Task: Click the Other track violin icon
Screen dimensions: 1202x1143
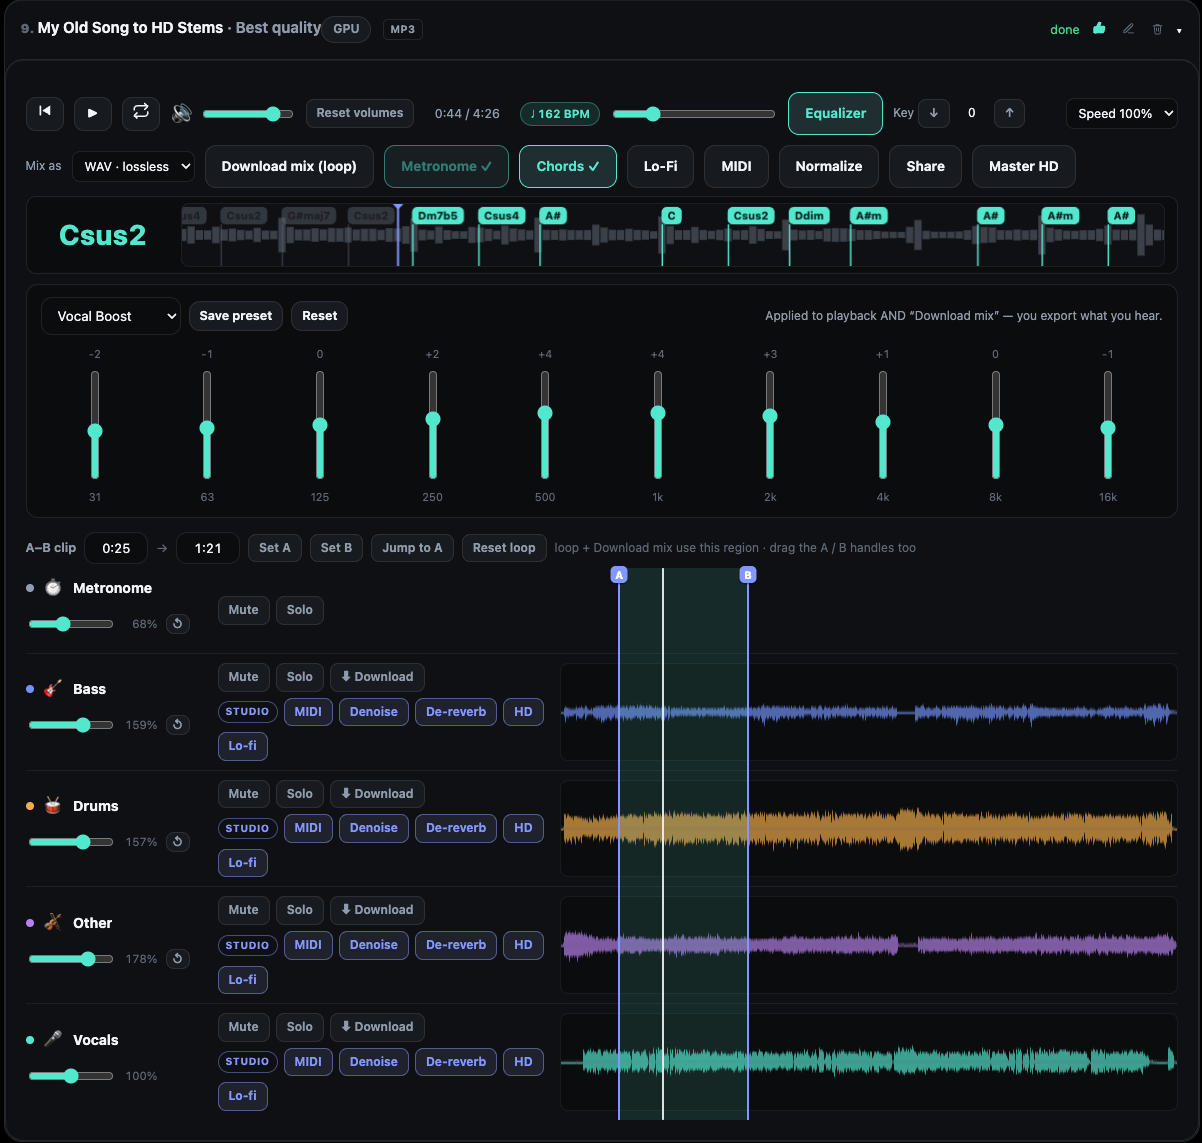Action: [x=53, y=923]
